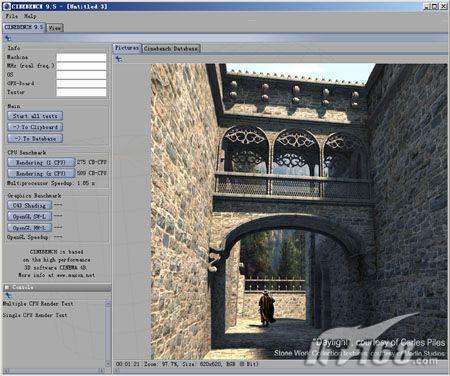Open the Help menu

pyautogui.click(x=30, y=16)
